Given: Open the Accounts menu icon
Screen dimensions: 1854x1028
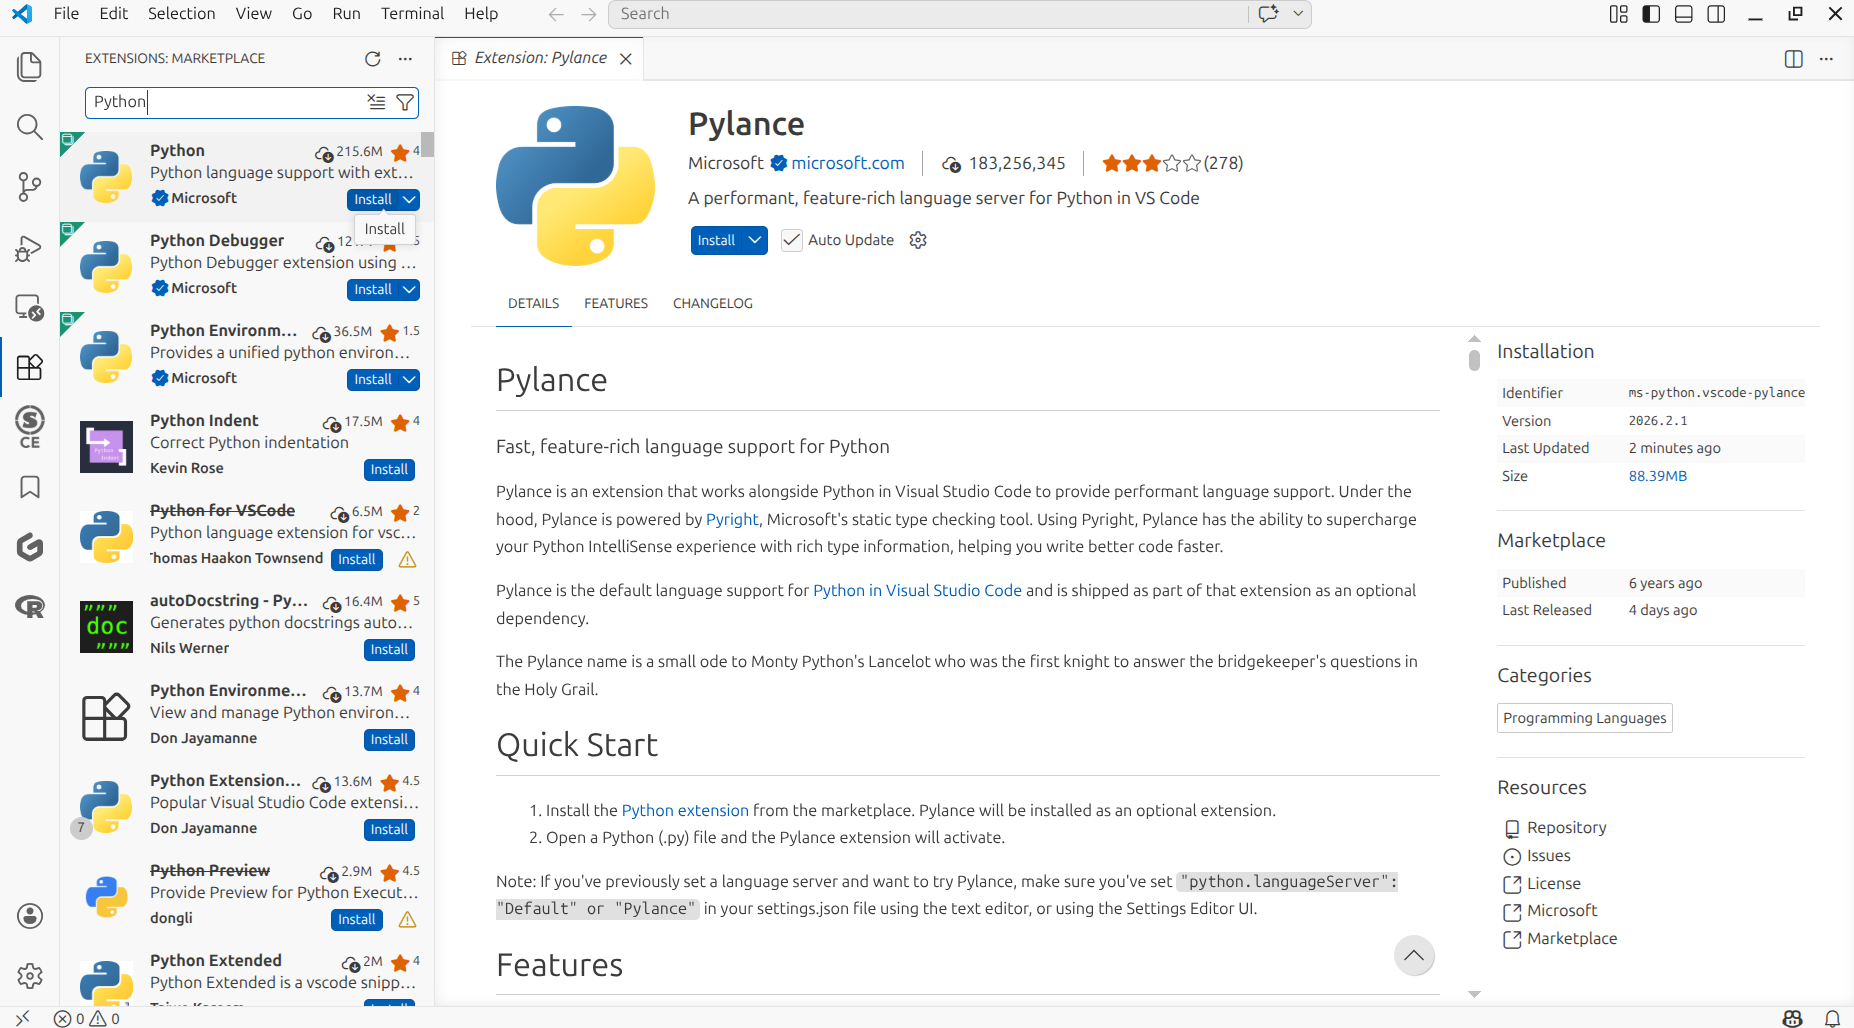Looking at the screenshot, I should click(30, 915).
